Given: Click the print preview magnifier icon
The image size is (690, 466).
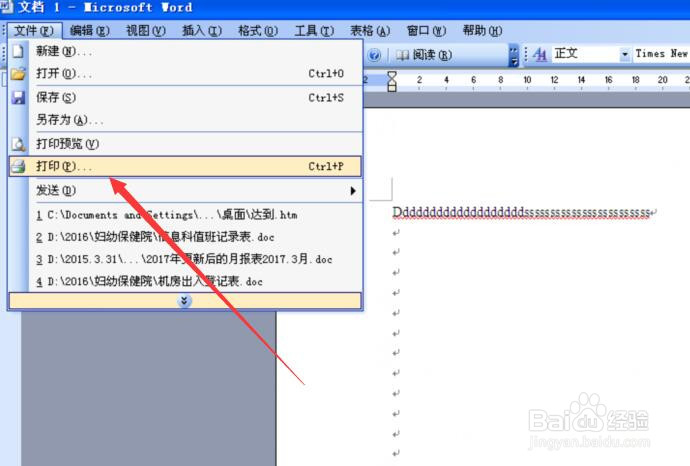Looking at the screenshot, I should [x=18, y=144].
